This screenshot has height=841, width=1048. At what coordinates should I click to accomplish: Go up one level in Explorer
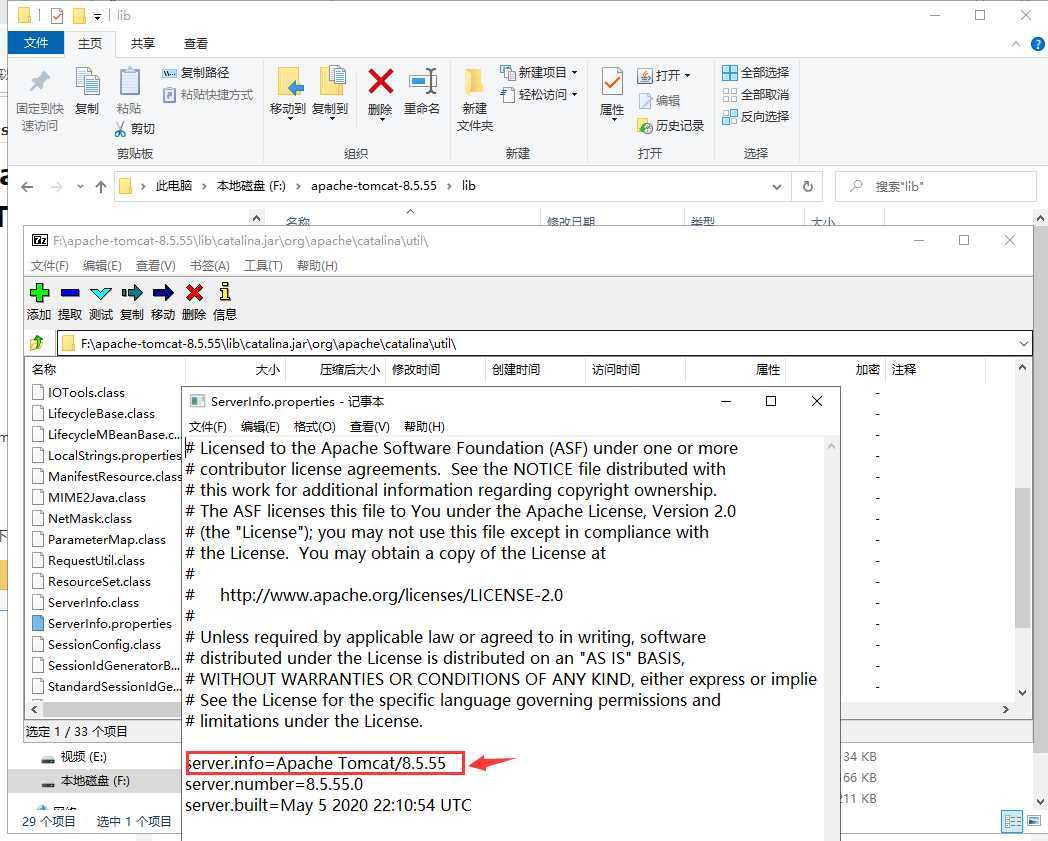[101, 187]
